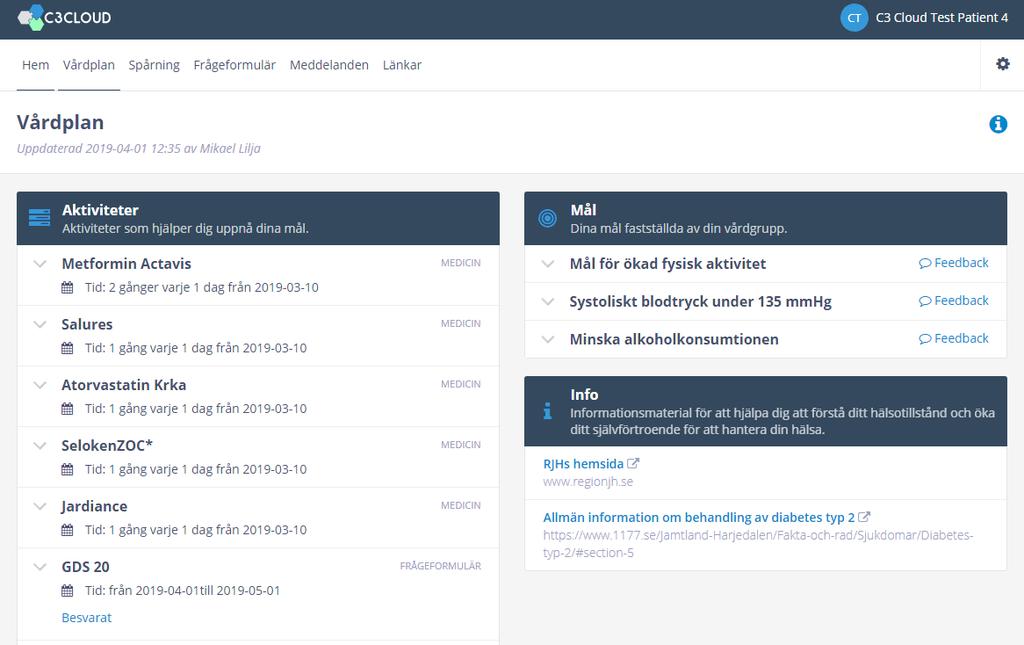Click MEDICIN tag on Metformin Actavis
Viewport: 1024px width, 645px height.
click(x=460, y=262)
